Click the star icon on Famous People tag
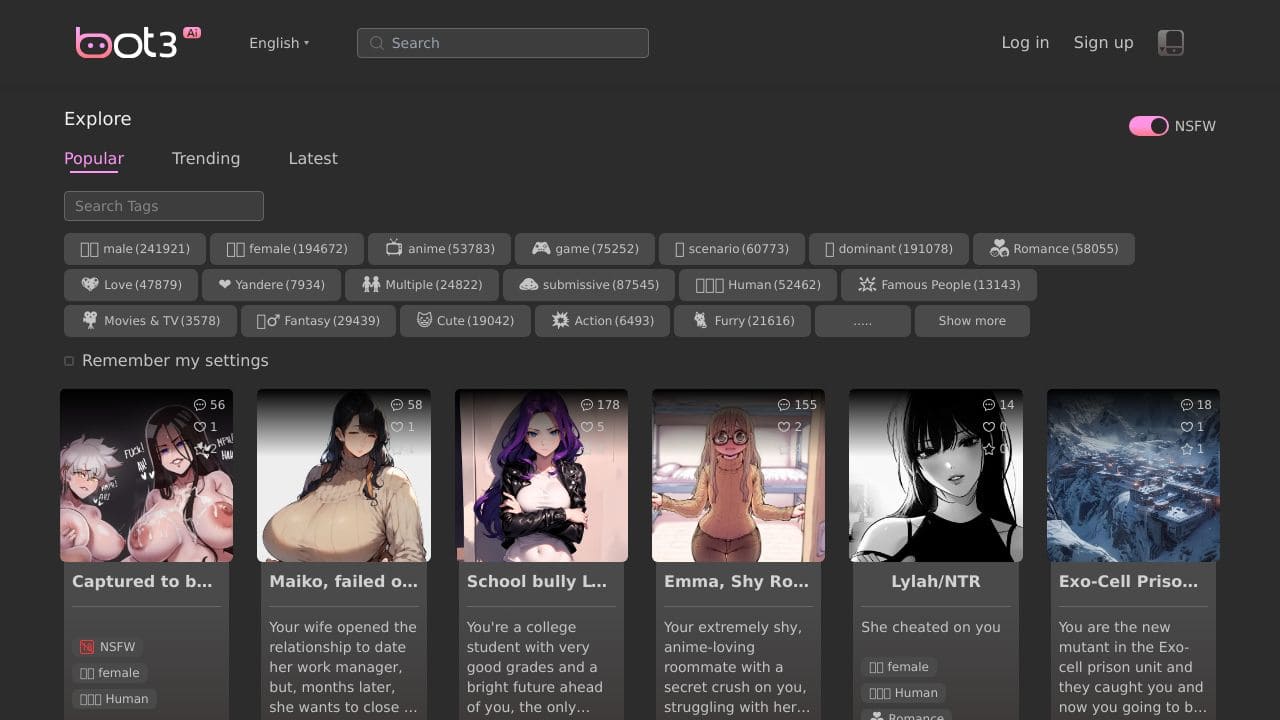 pyautogui.click(x=867, y=284)
